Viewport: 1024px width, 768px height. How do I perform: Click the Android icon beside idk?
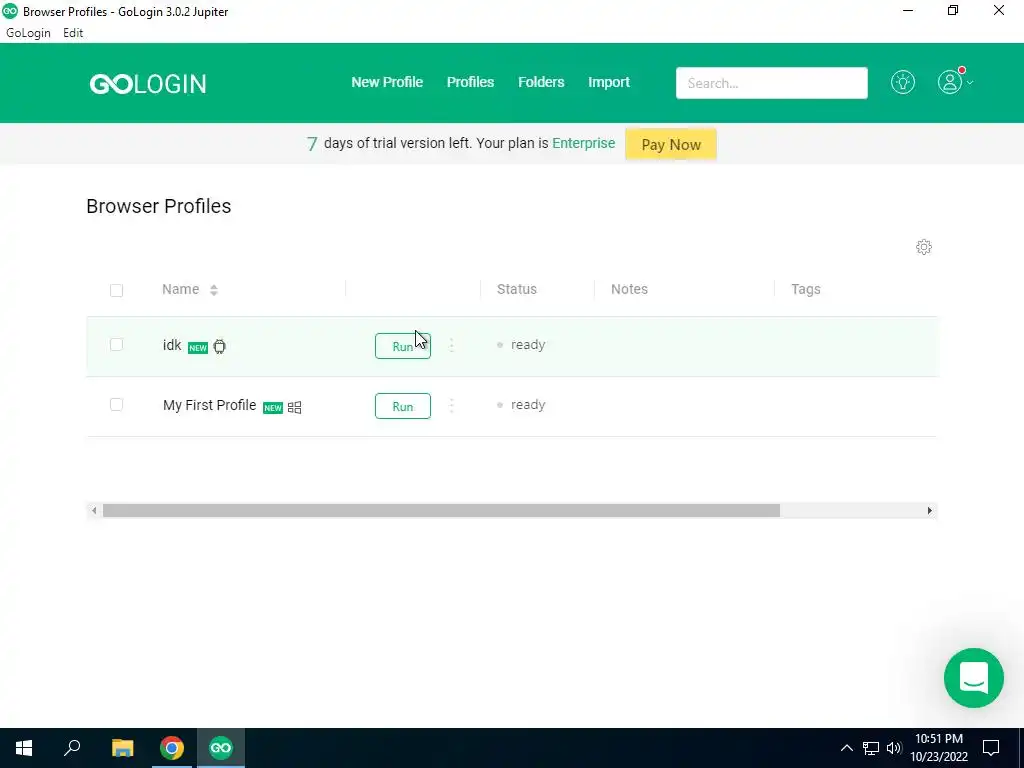coord(219,347)
